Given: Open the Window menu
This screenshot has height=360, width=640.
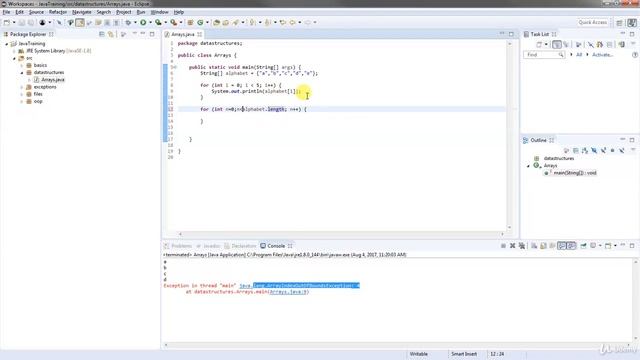Looking at the screenshot, I should click(x=160, y=12).
